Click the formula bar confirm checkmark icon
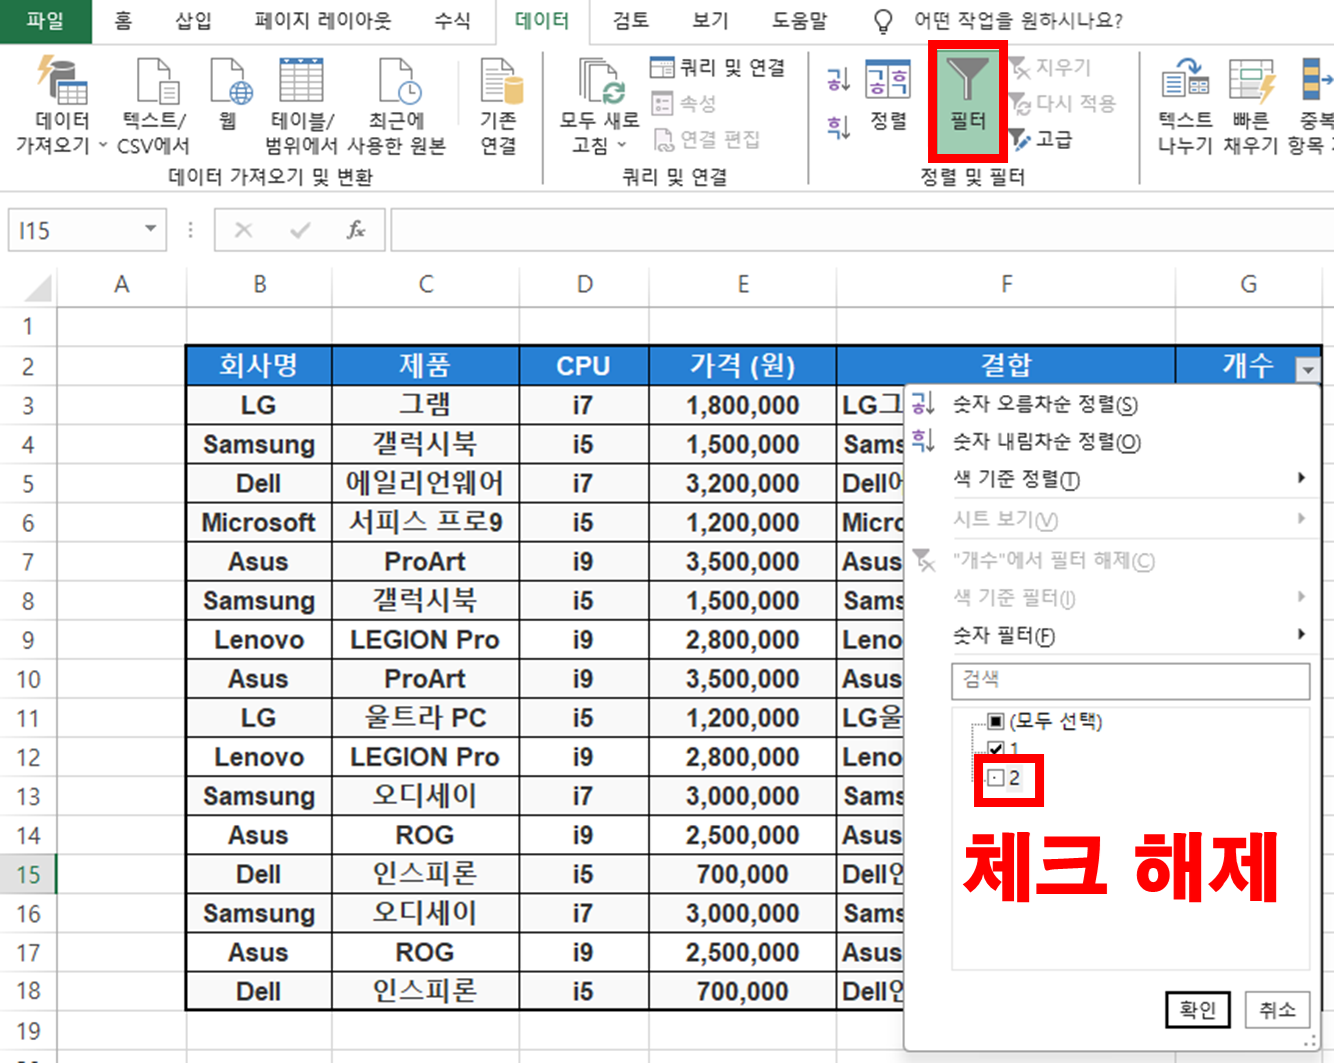Image resolution: width=1334 pixels, height=1063 pixels. (x=299, y=231)
